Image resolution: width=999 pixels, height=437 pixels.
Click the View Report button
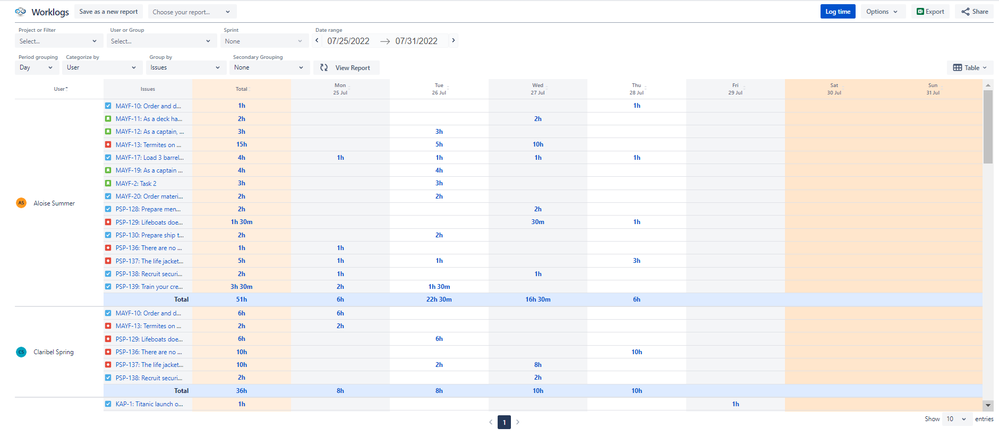coord(347,67)
